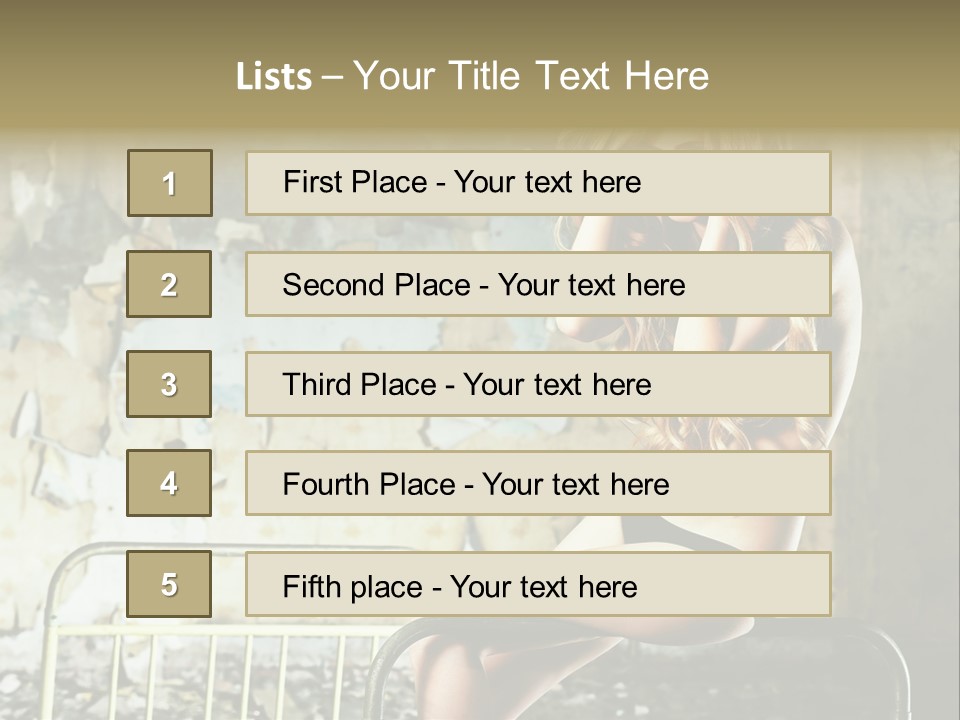The width and height of the screenshot is (960, 720).
Task: Click the peeling wall left of the list
Action: tap(60, 350)
